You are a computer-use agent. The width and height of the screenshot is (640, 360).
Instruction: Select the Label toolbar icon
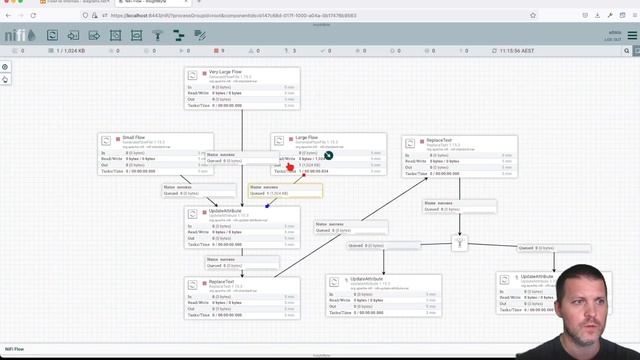pyautogui.click(x=200, y=36)
